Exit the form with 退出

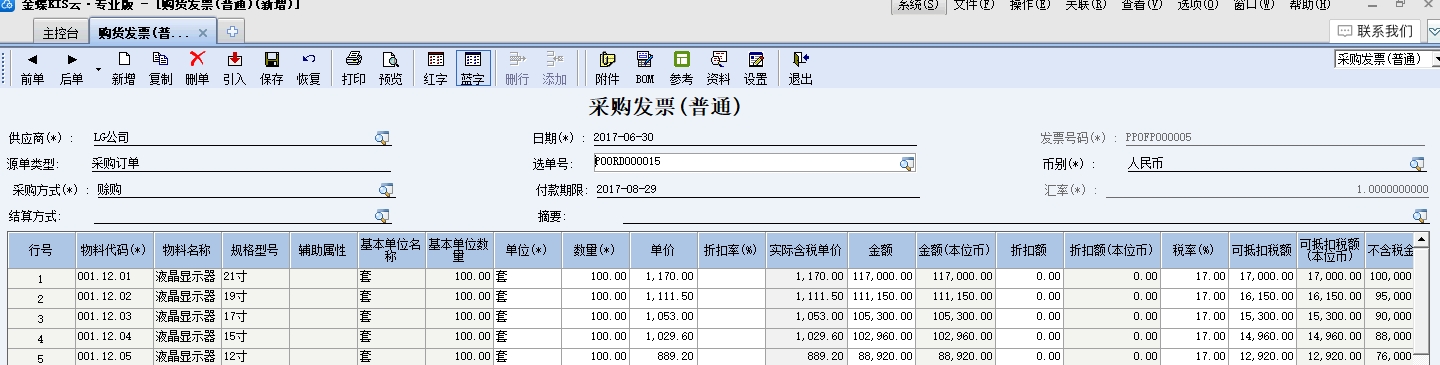pos(800,69)
